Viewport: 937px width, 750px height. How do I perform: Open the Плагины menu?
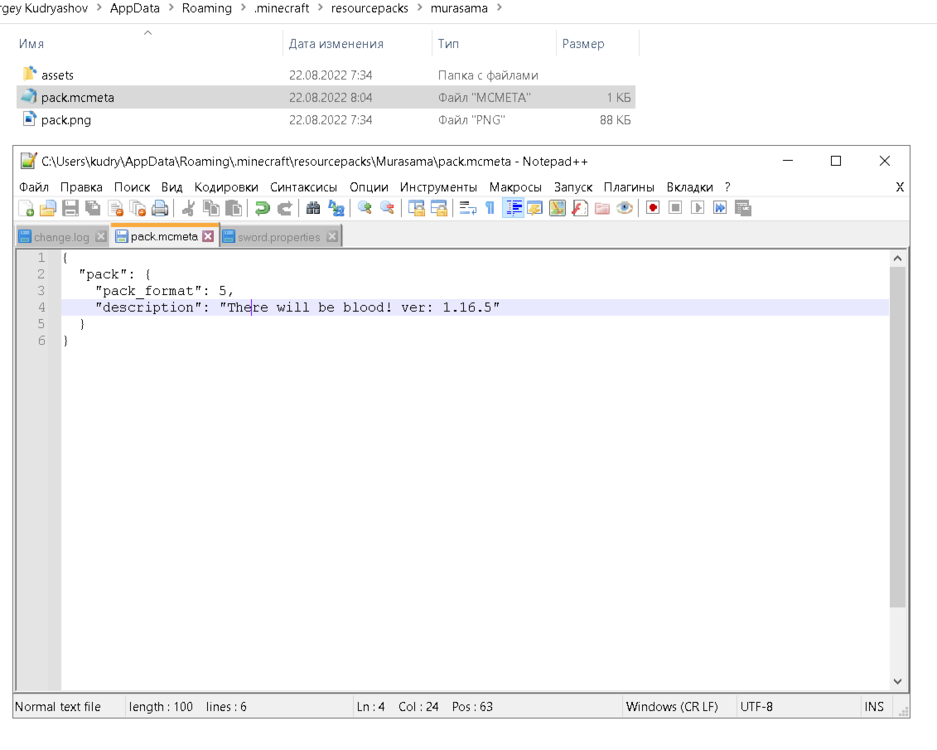pyautogui.click(x=629, y=187)
